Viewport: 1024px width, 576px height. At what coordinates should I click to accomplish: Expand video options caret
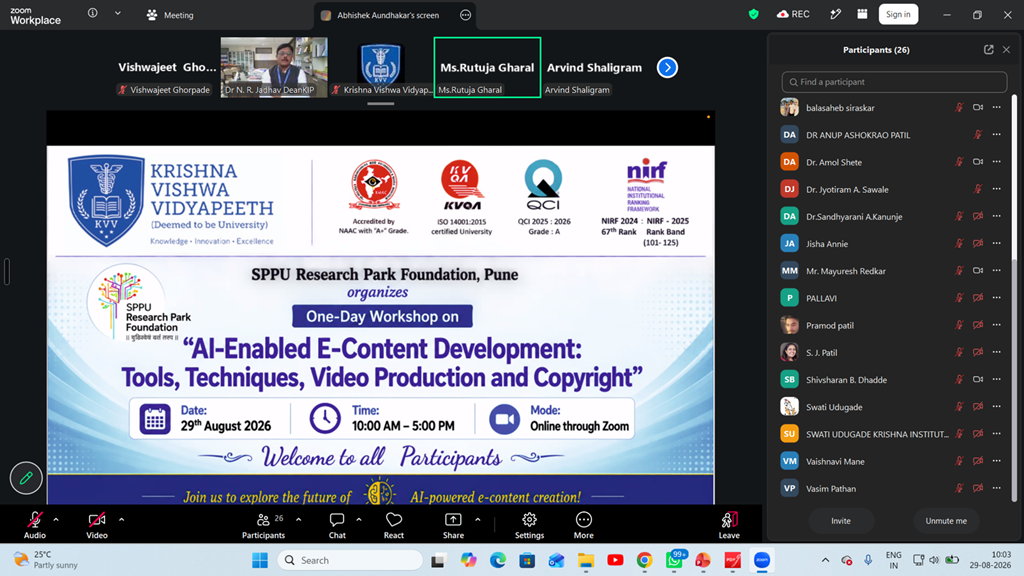[121, 520]
